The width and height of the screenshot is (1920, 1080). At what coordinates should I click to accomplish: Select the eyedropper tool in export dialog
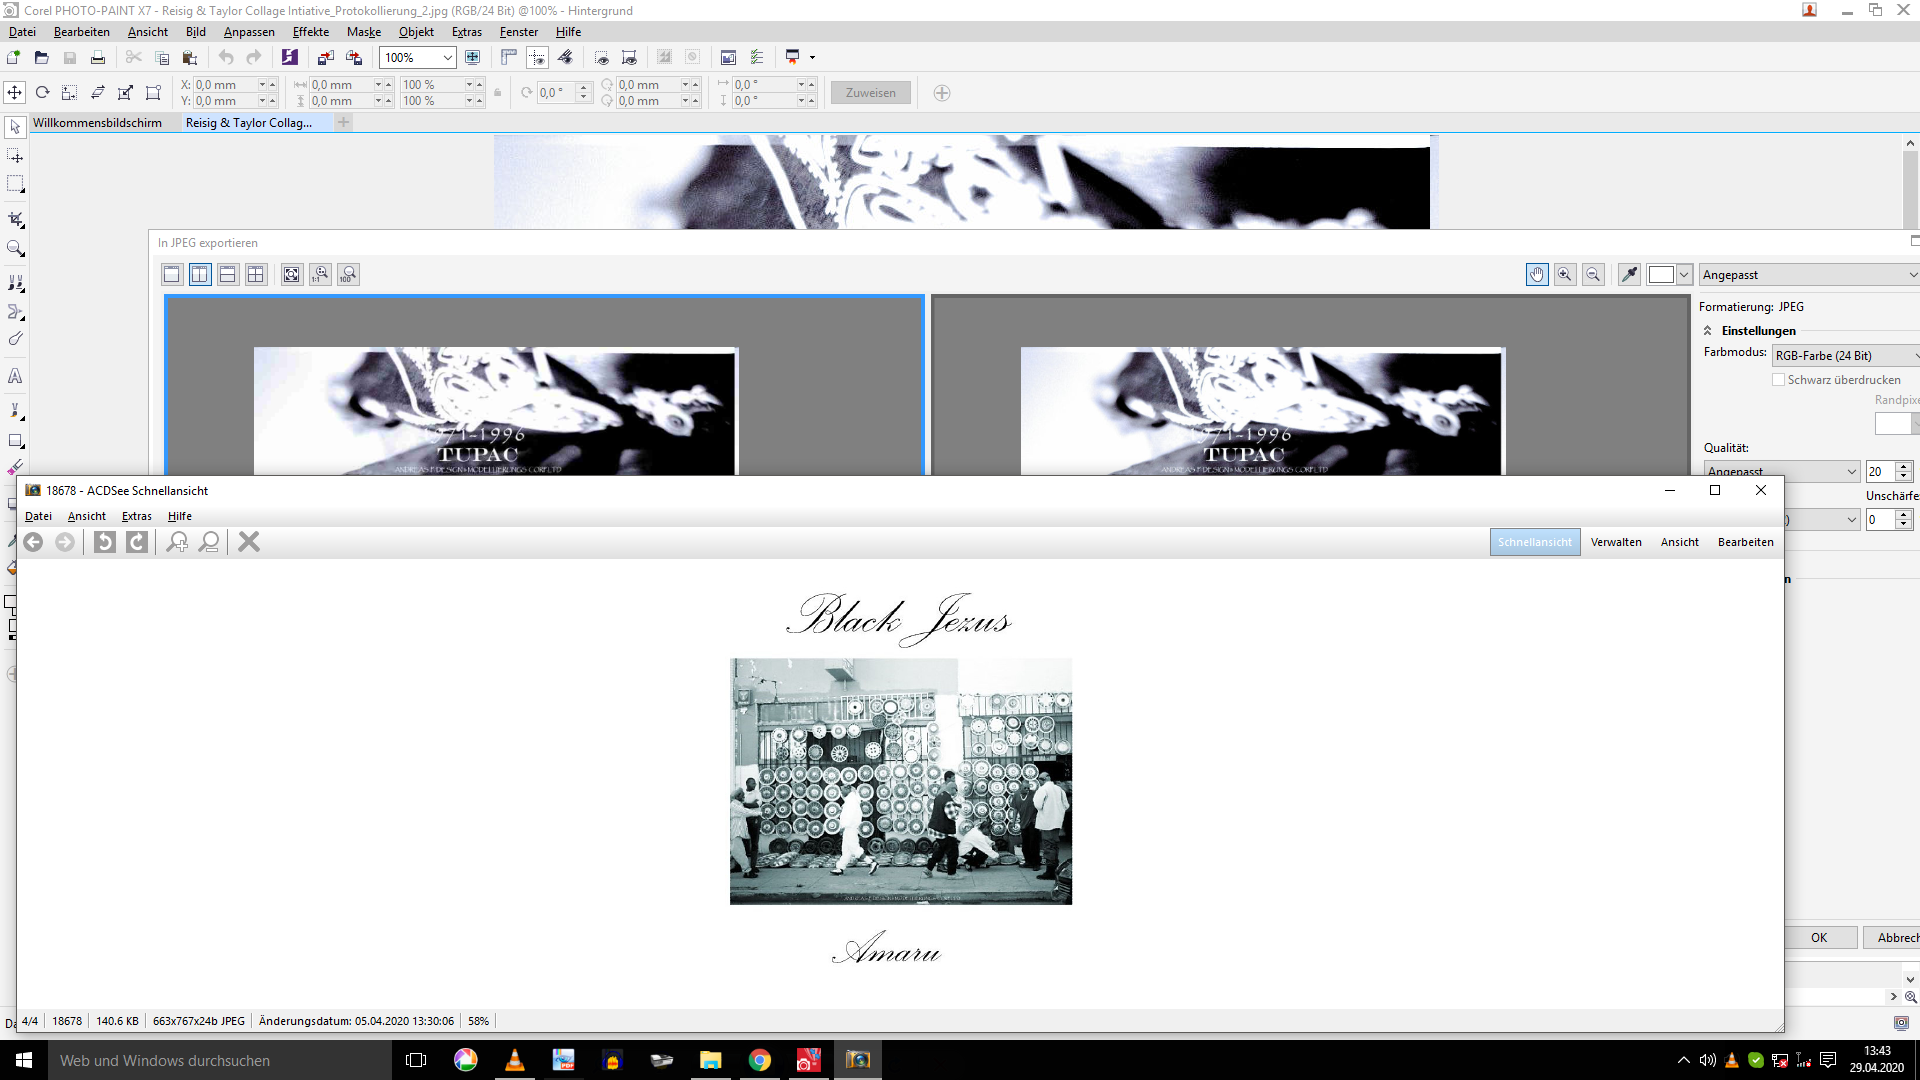[1629, 274]
